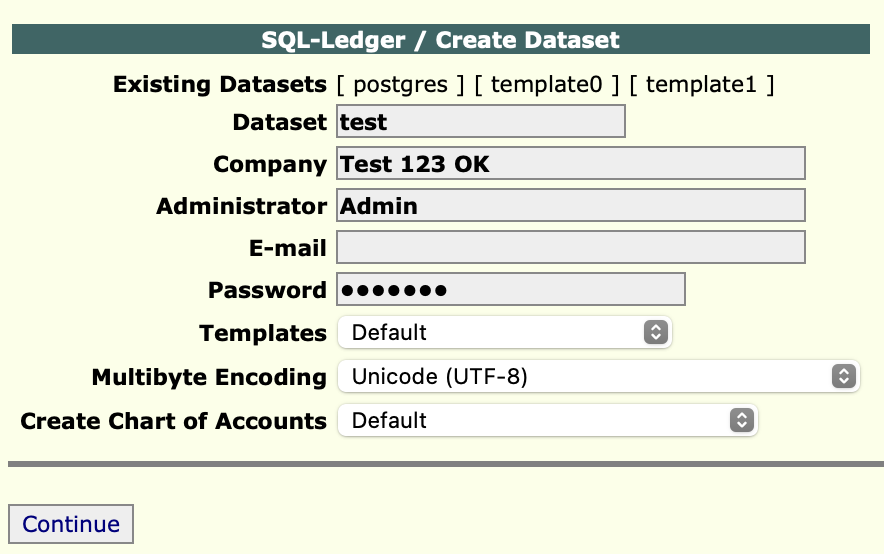The height and width of the screenshot is (554, 884).
Task: Click the Company field with "Test 123 OK"
Action: click(x=570, y=163)
